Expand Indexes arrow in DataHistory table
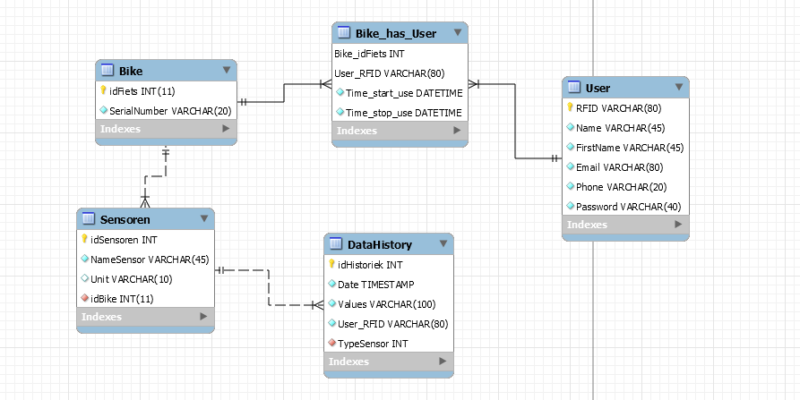Viewport: 800px width, 400px height. [443, 361]
